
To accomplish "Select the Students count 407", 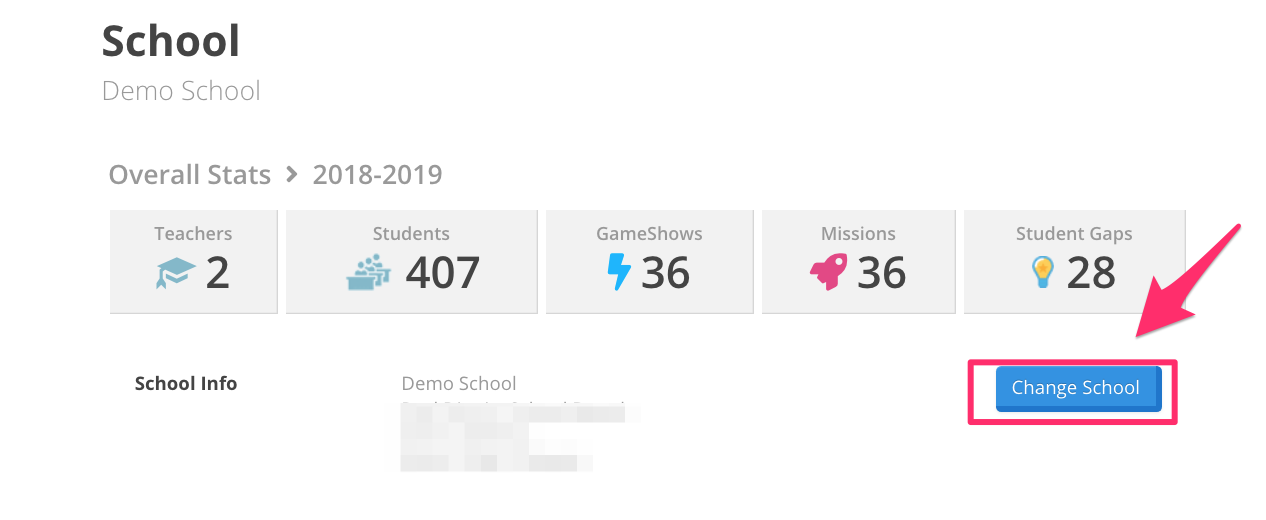I will click(443, 272).
